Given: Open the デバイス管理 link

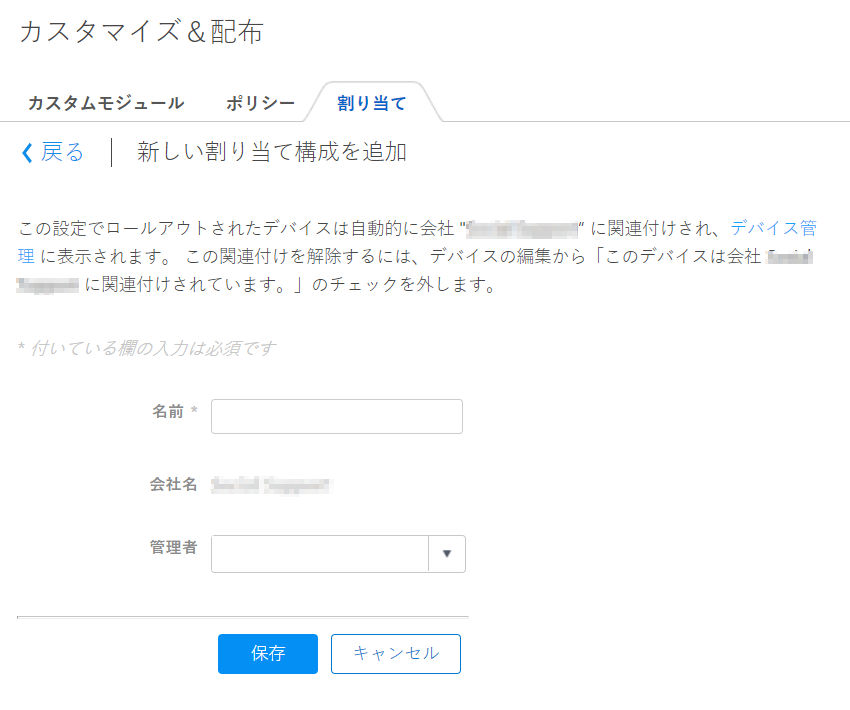Looking at the screenshot, I should click(774, 228).
